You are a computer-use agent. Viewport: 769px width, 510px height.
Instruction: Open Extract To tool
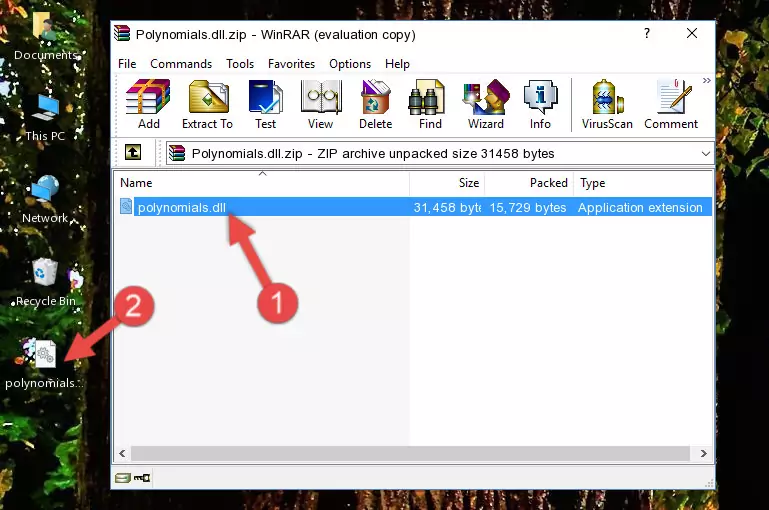pyautogui.click(x=207, y=104)
